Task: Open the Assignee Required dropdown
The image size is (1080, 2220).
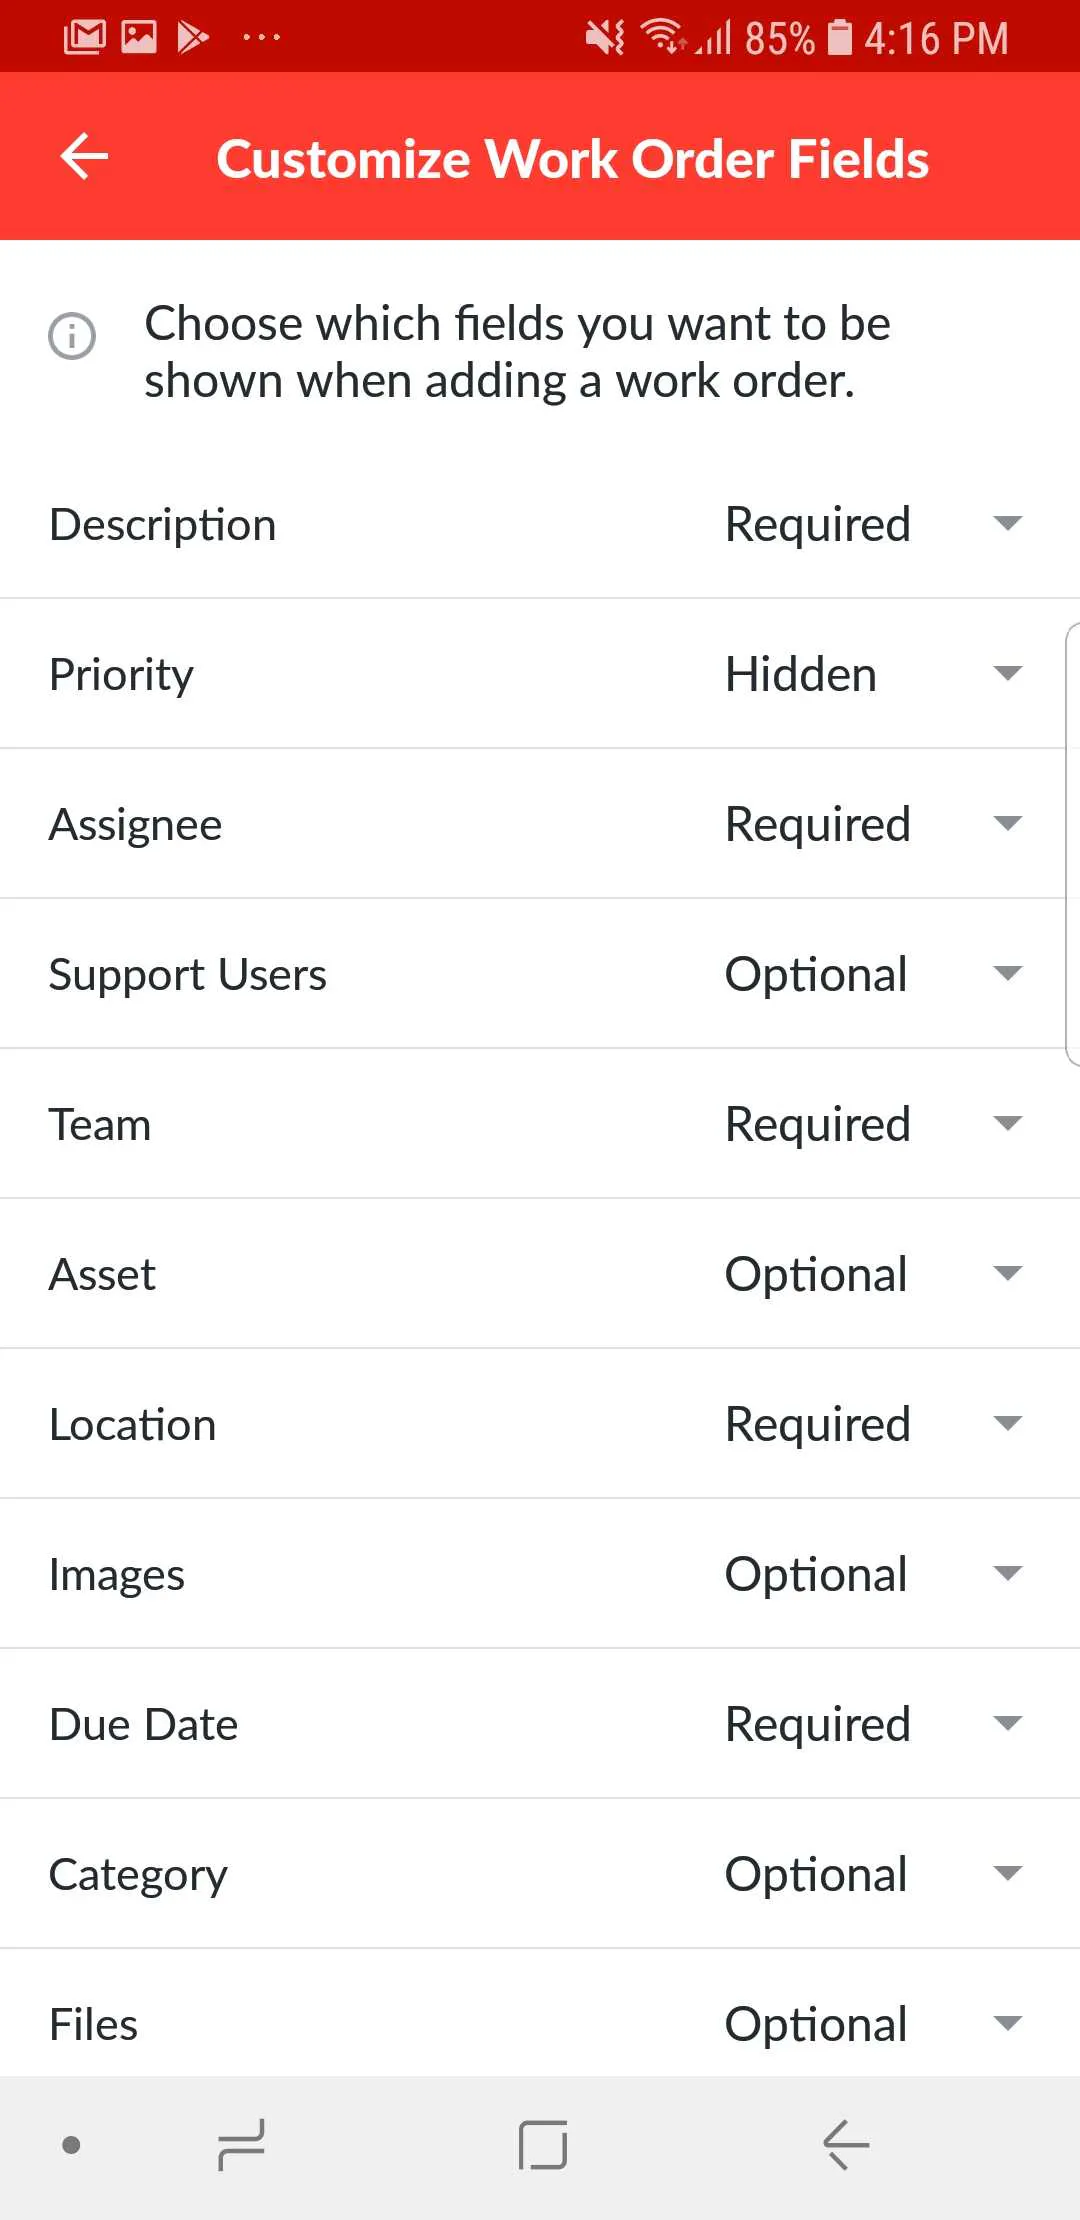Action: pos(1007,823)
